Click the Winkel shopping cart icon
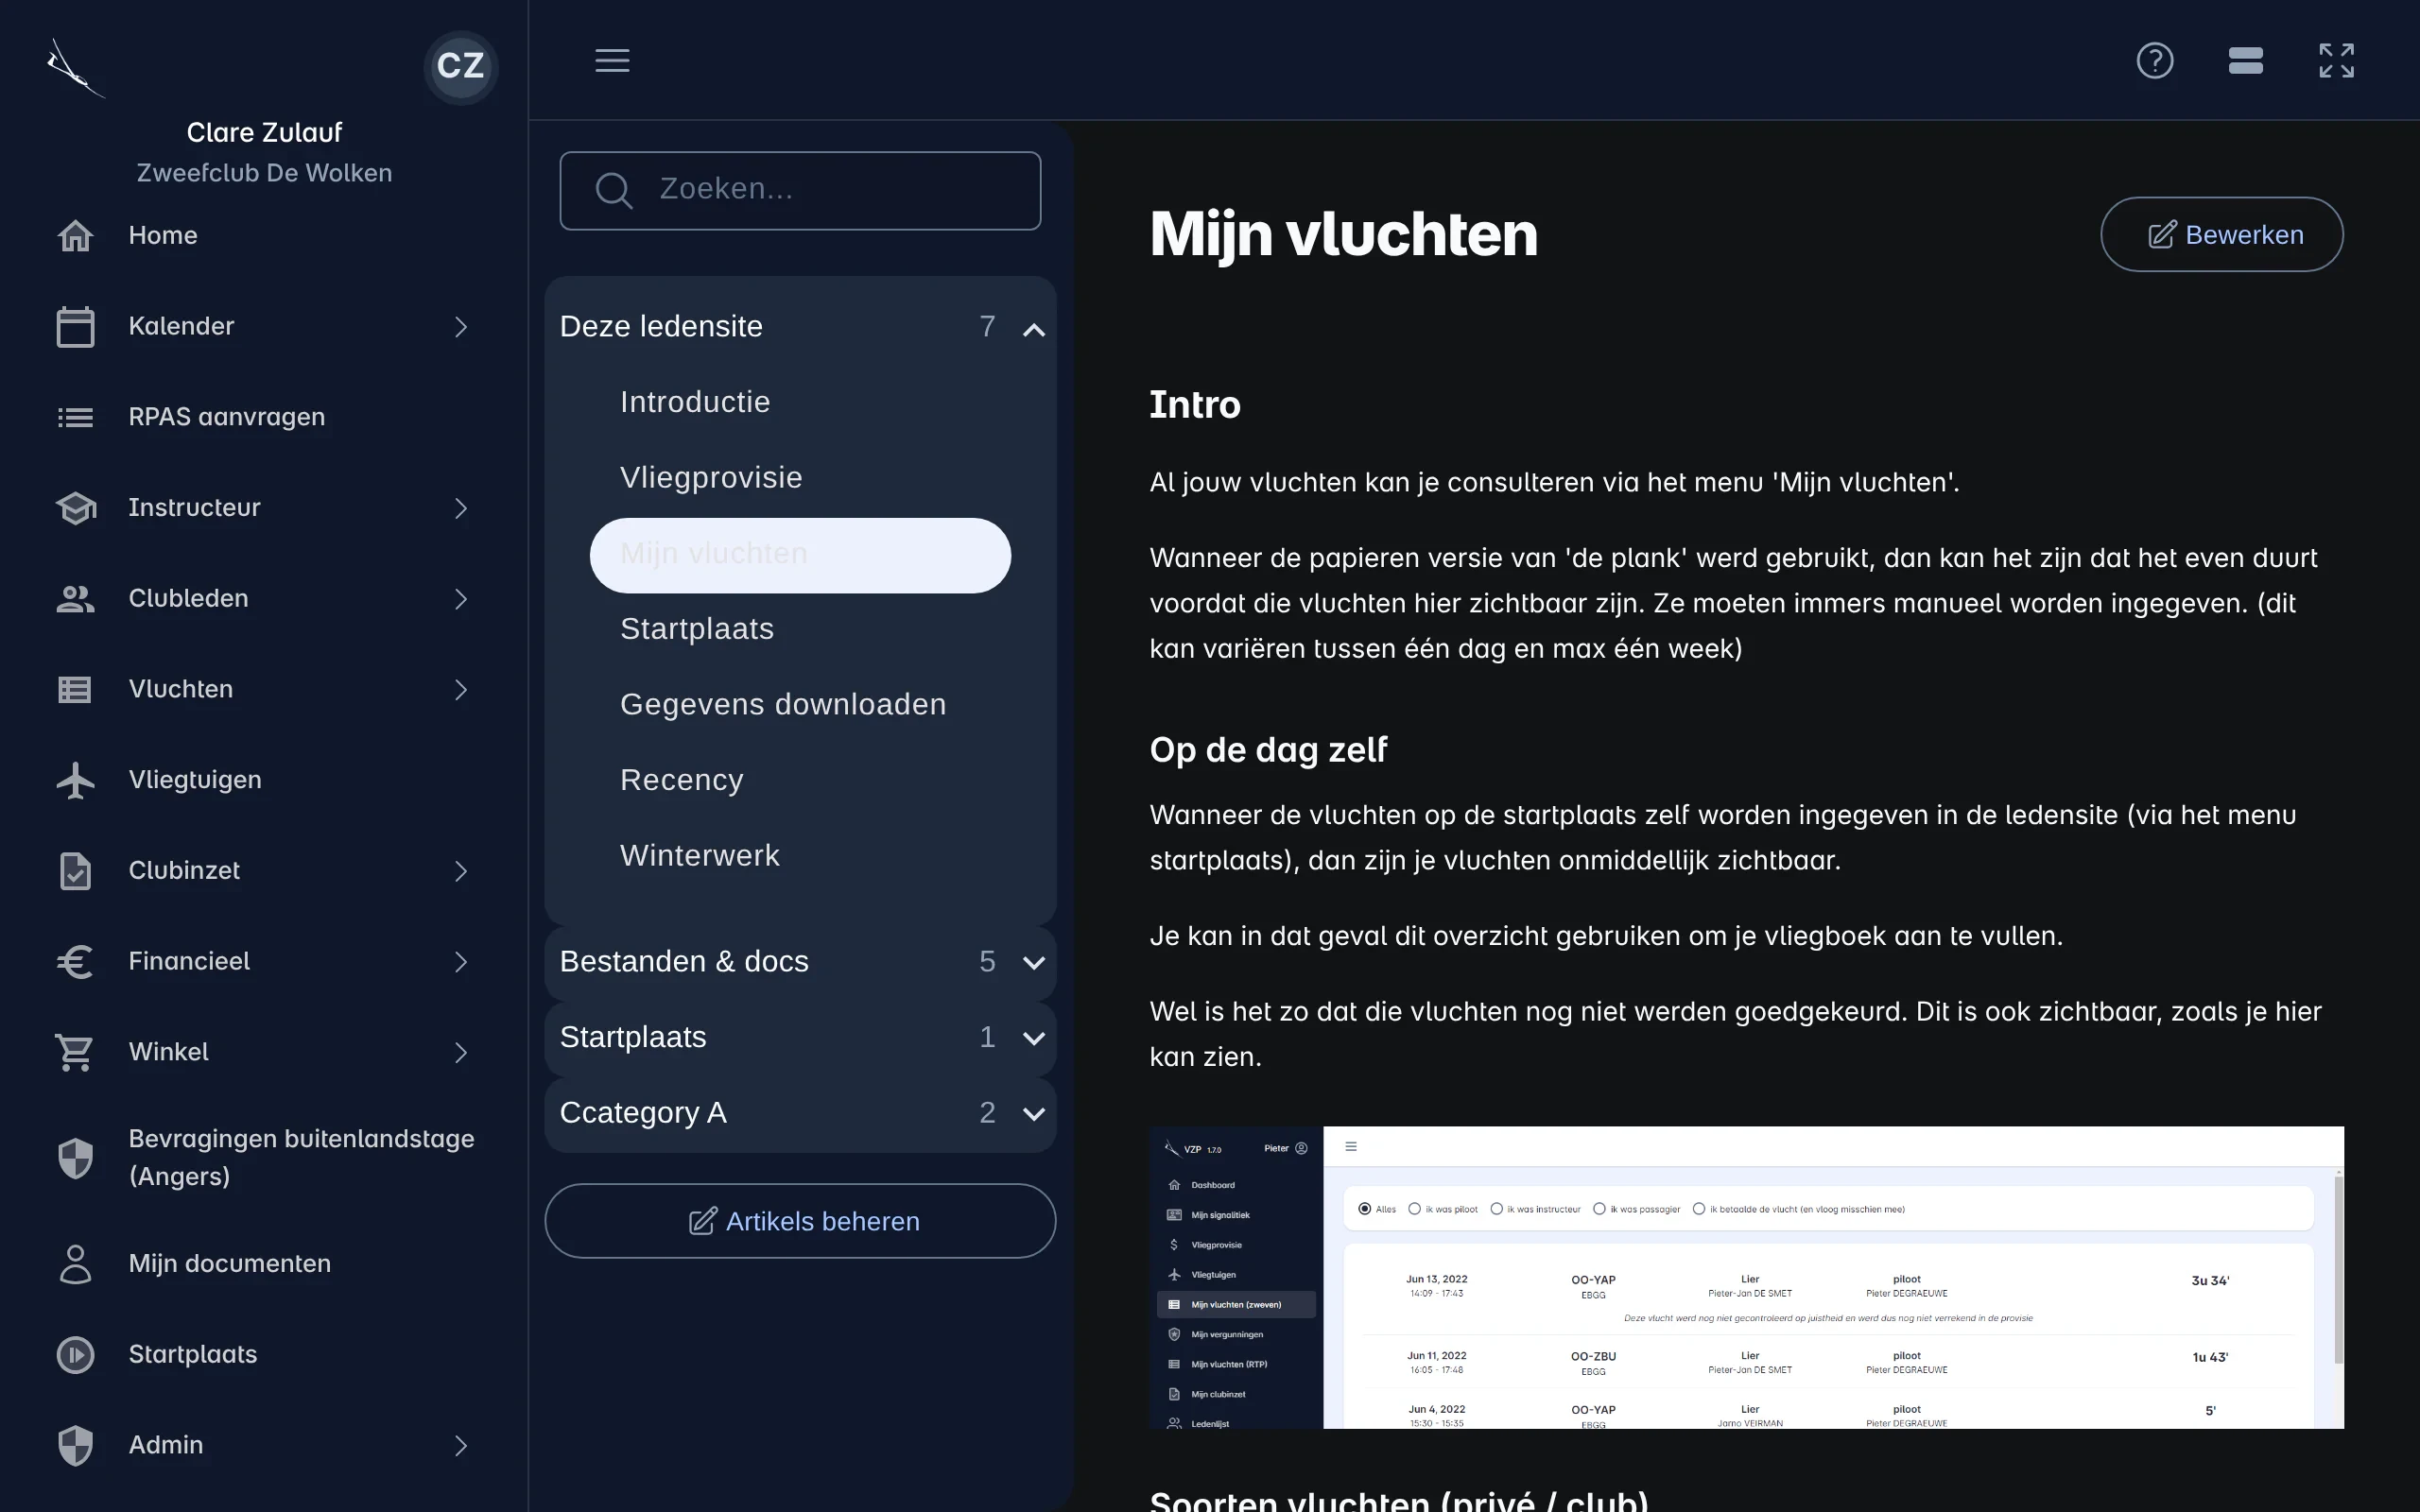This screenshot has height=1512, width=2420. (75, 1052)
